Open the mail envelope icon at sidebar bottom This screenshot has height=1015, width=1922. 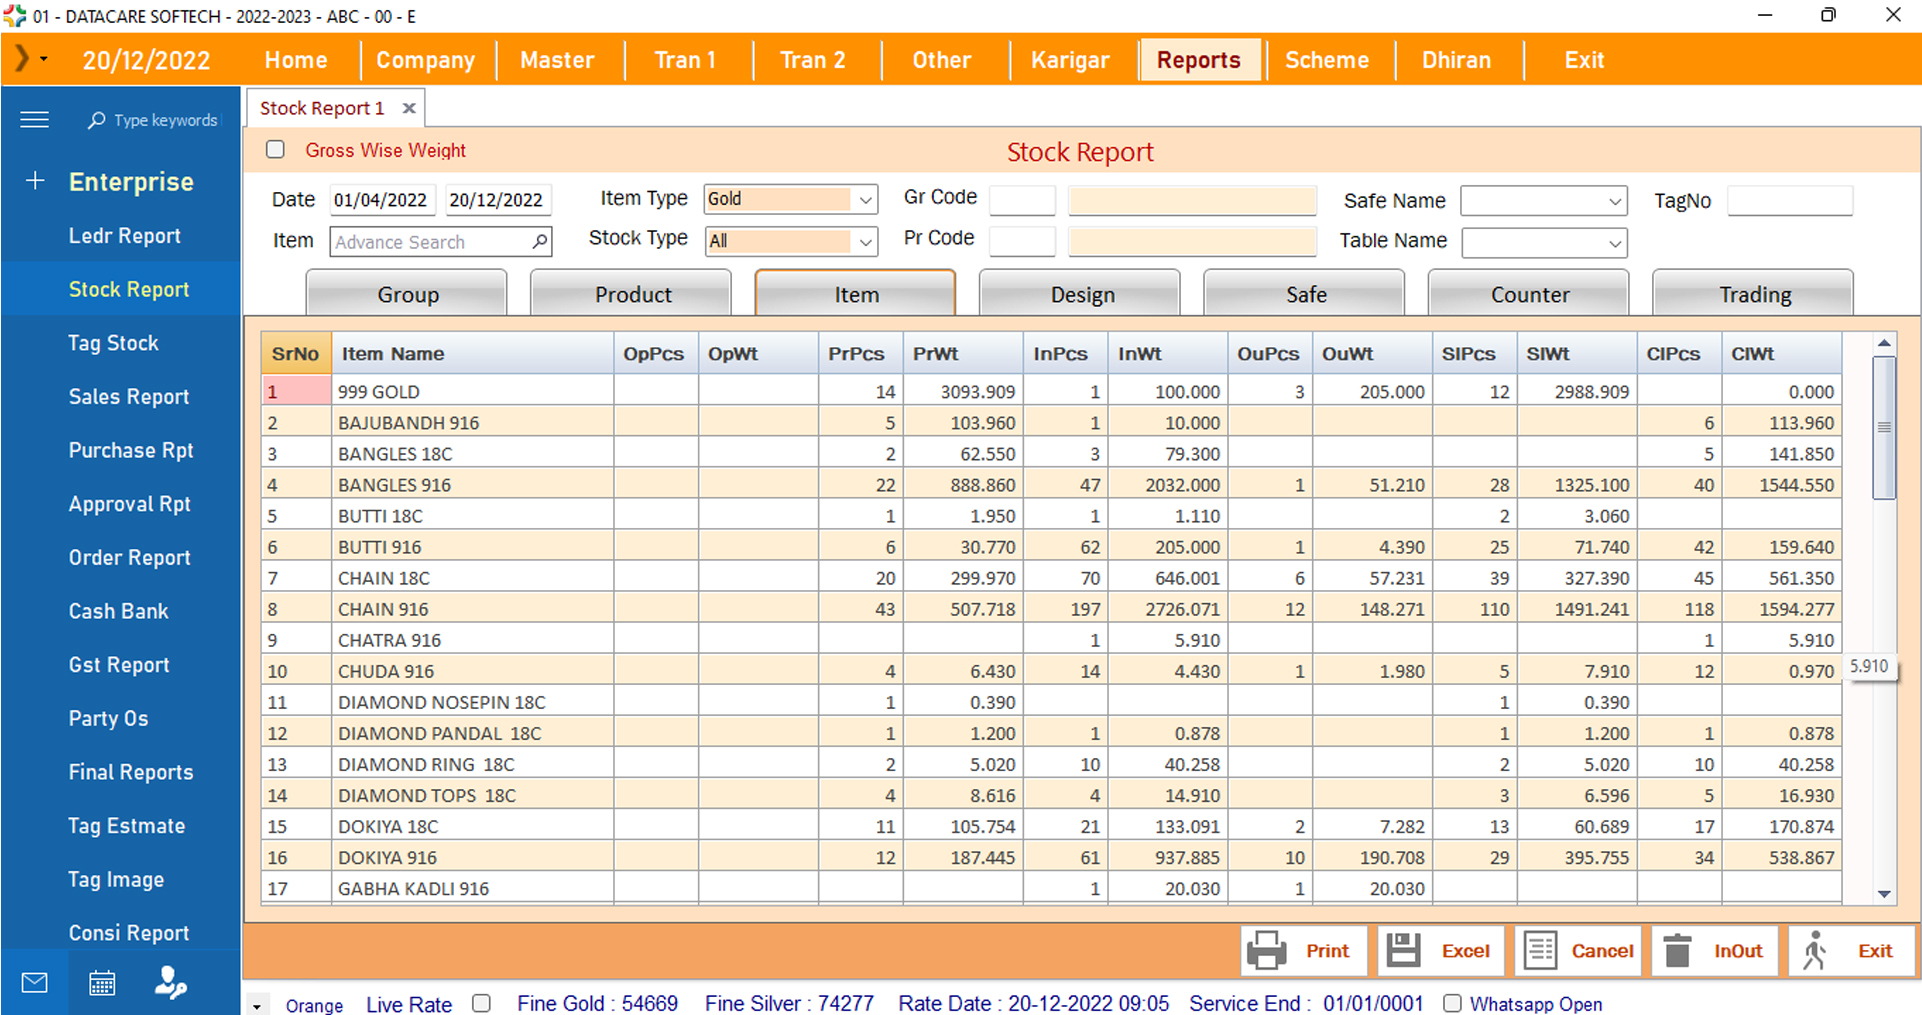34,983
